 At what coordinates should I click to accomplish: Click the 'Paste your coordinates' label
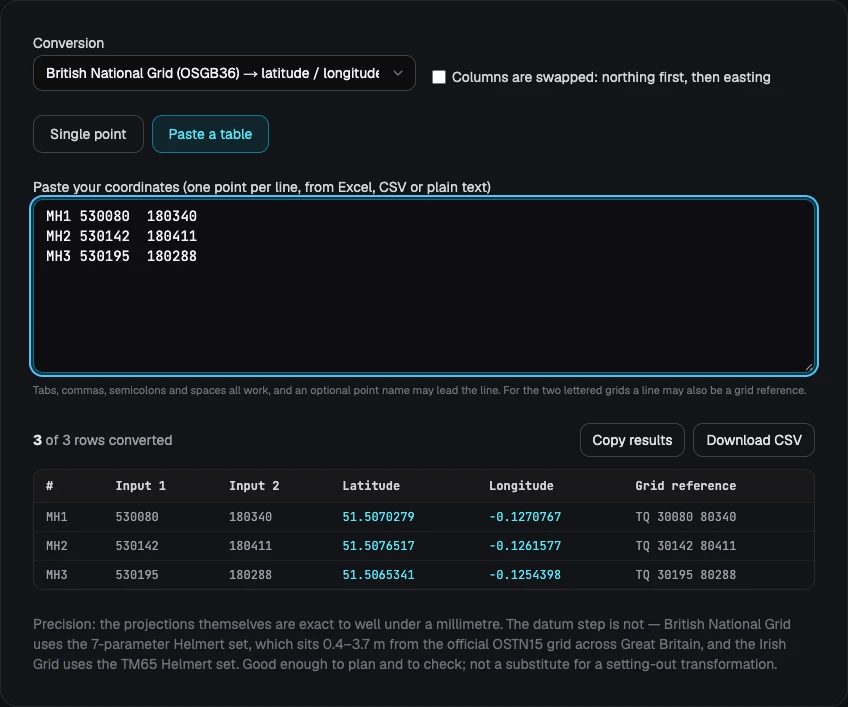(x=262, y=187)
